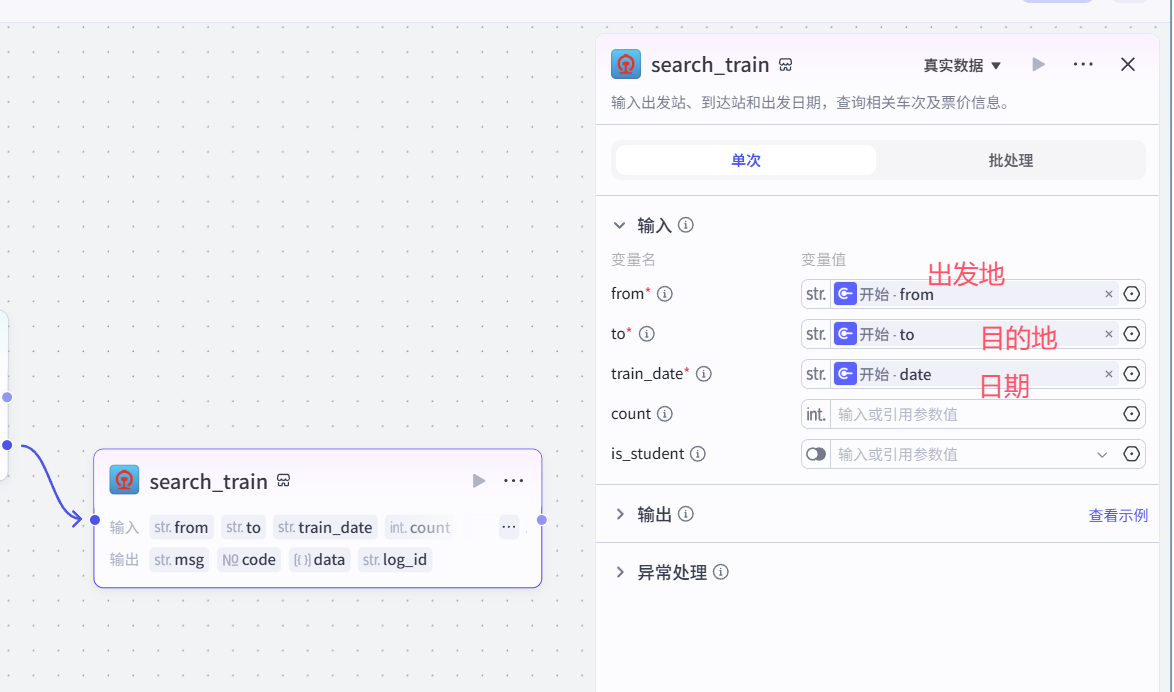Click the 开始 · to value field
Image resolution: width=1174 pixels, height=692 pixels.
tap(973, 334)
